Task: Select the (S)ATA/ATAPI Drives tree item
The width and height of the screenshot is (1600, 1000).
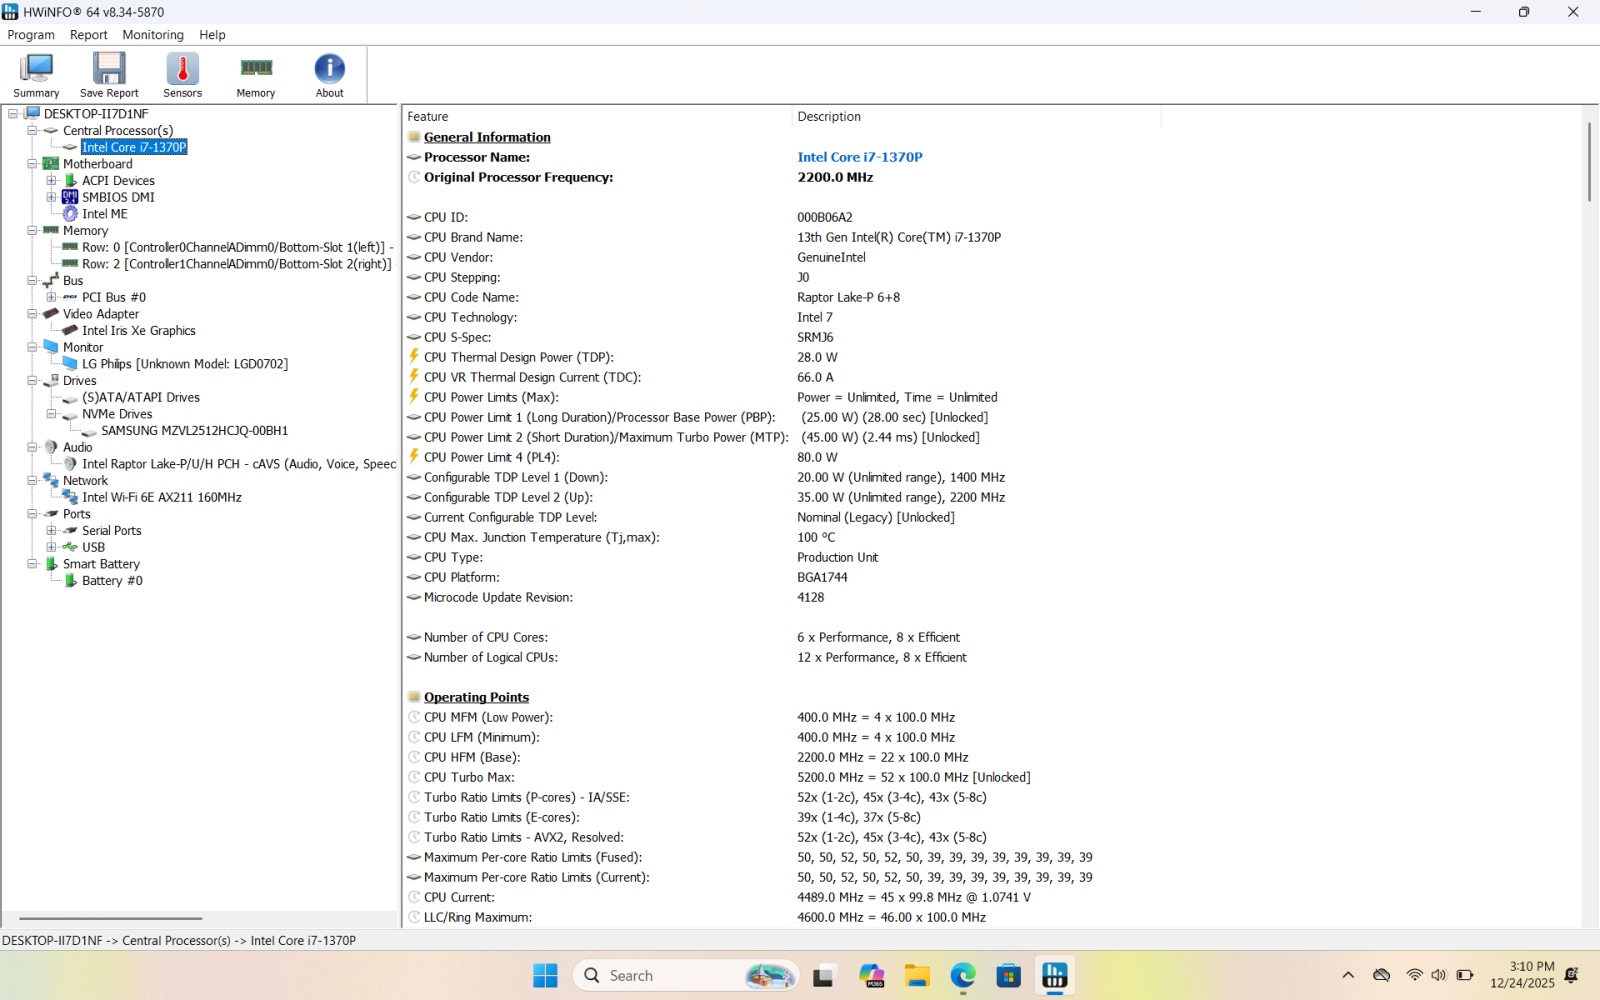Action: pos(141,397)
